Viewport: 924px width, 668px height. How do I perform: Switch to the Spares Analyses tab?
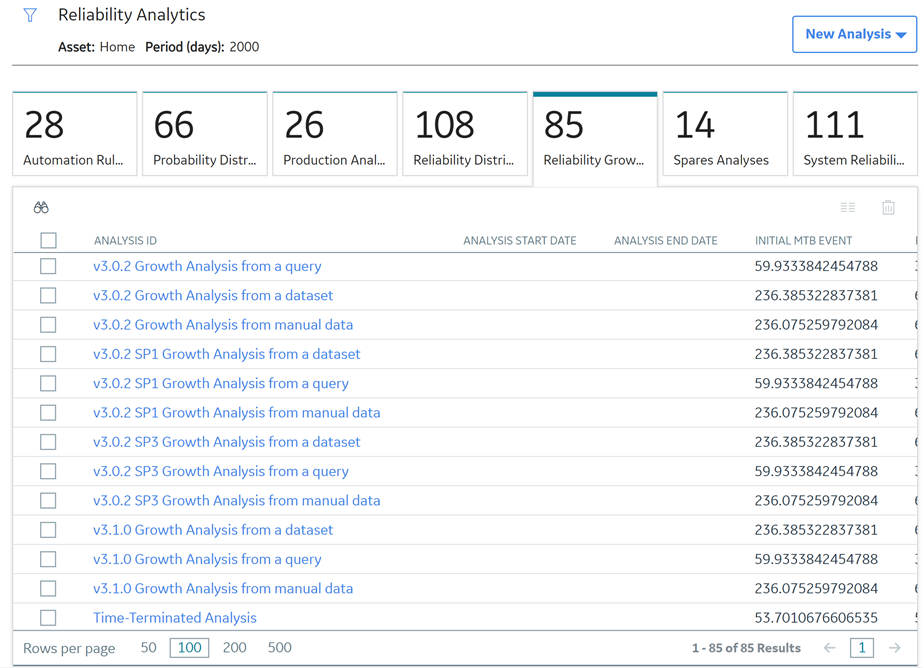click(725, 134)
